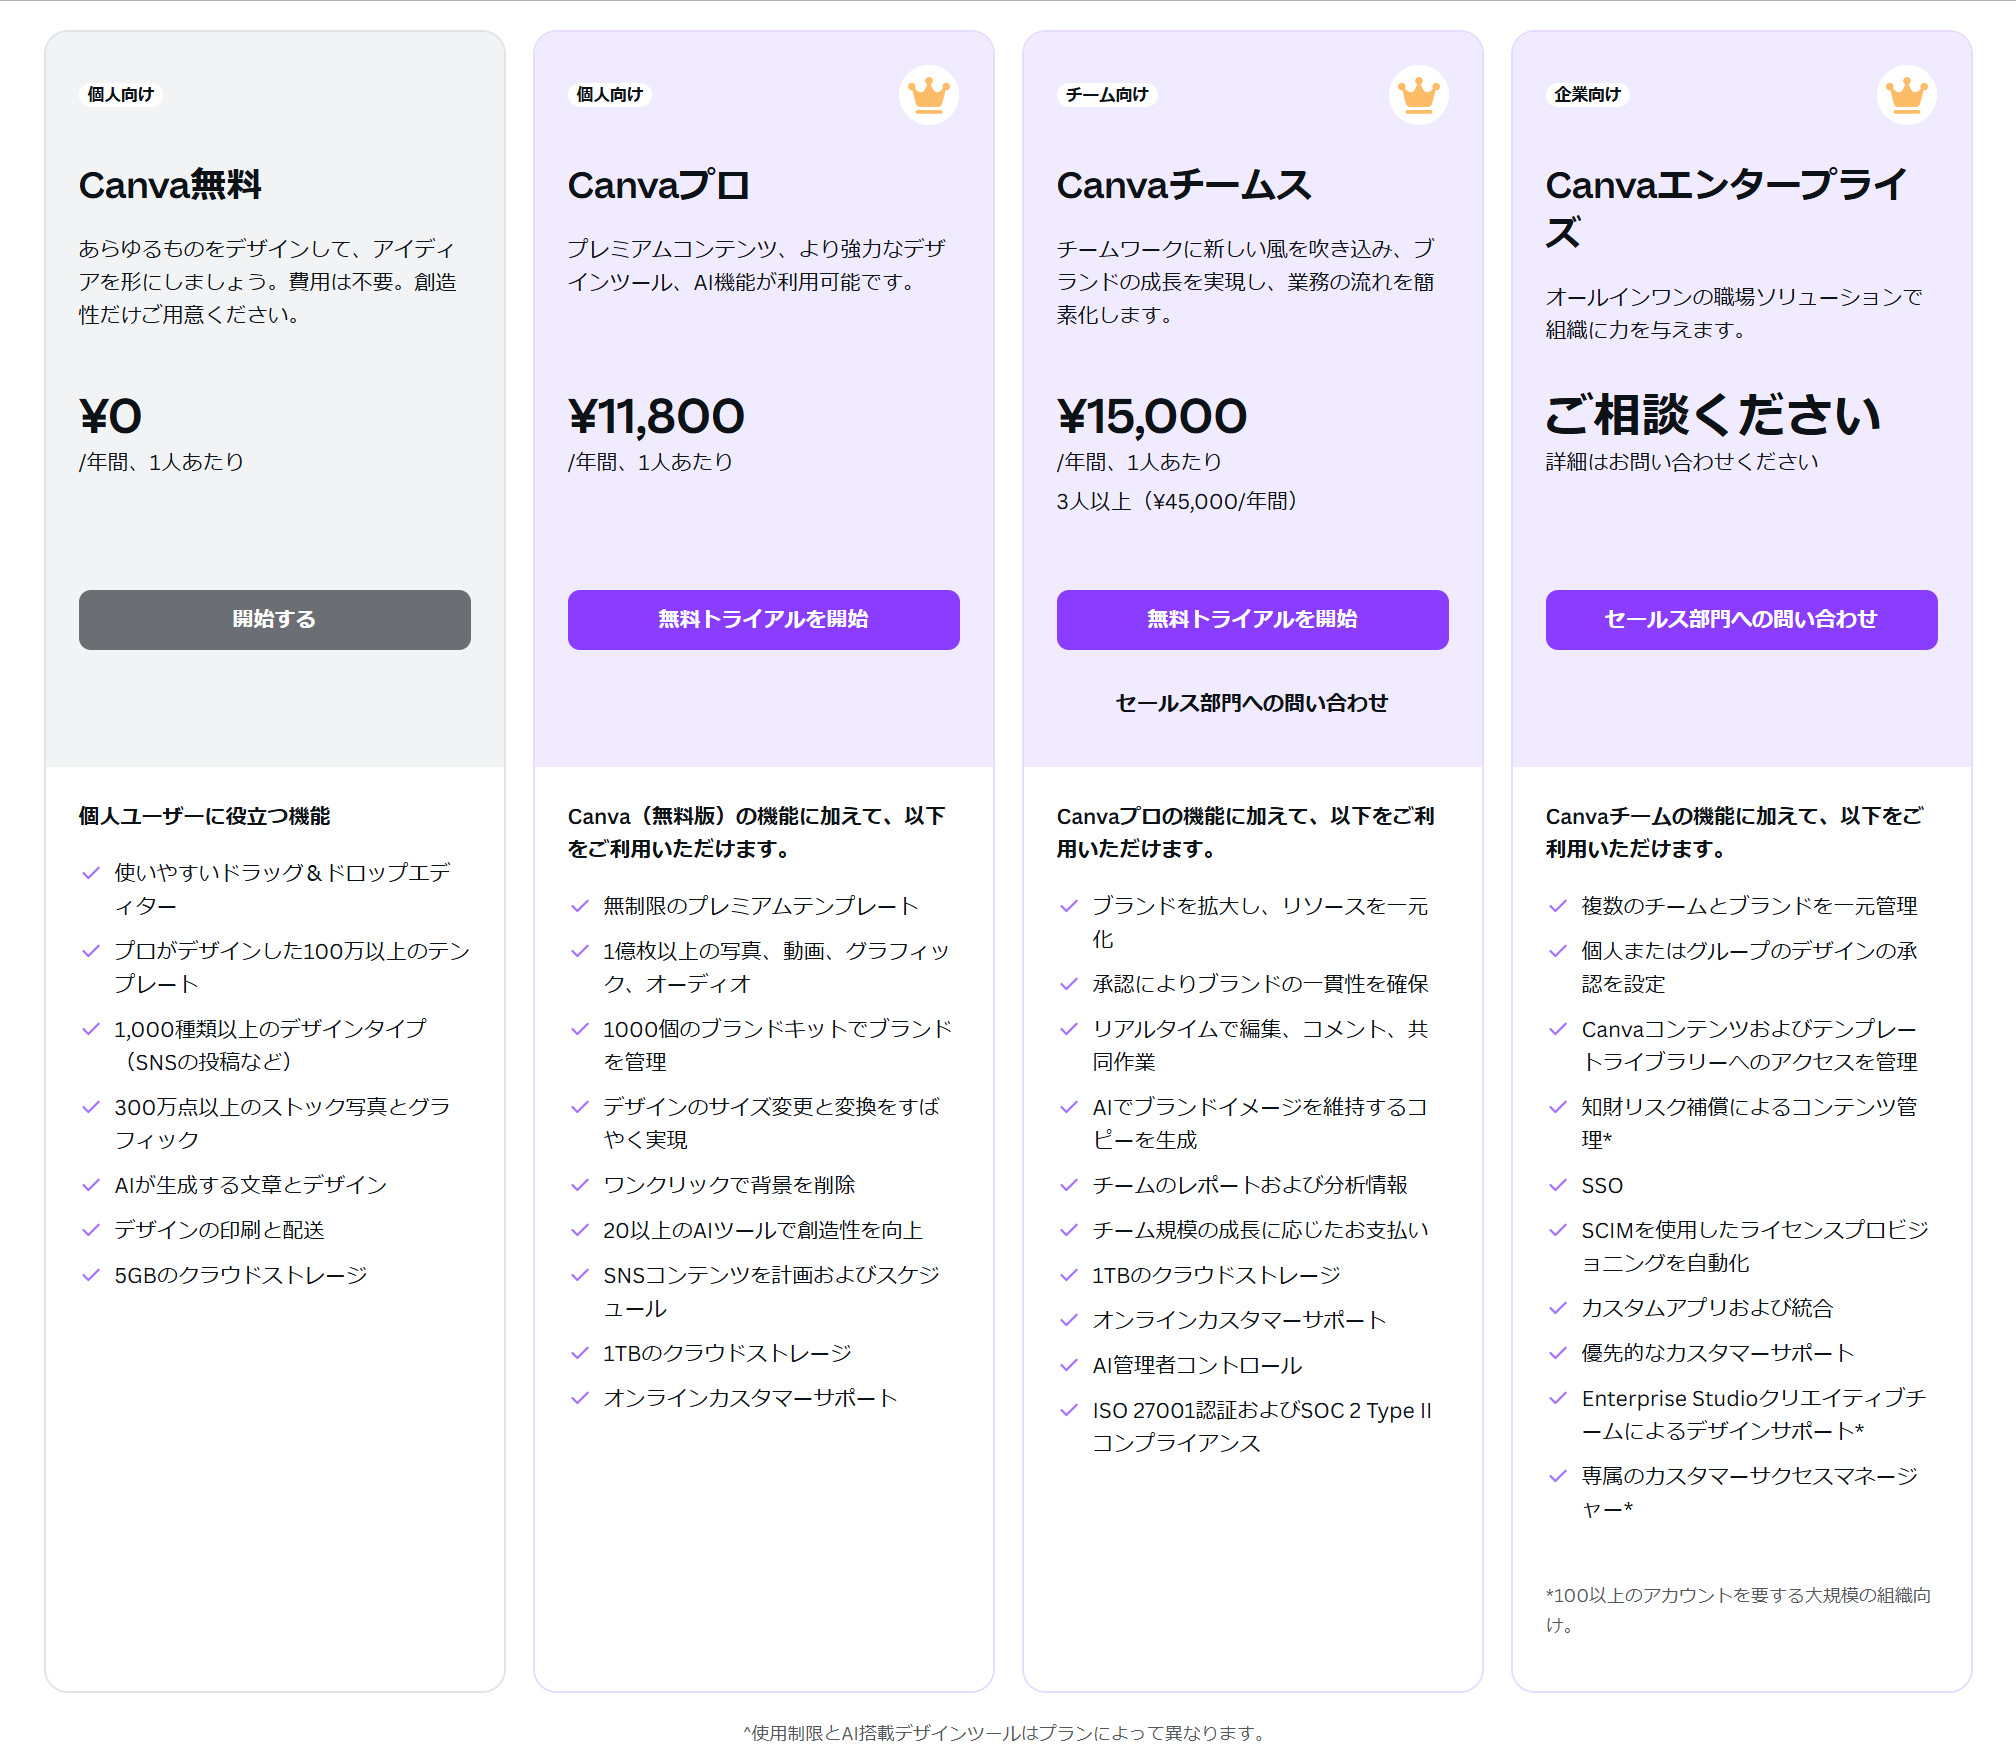Select the 企業向け badge on Canvaエンタープライズ card

point(1589,95)
